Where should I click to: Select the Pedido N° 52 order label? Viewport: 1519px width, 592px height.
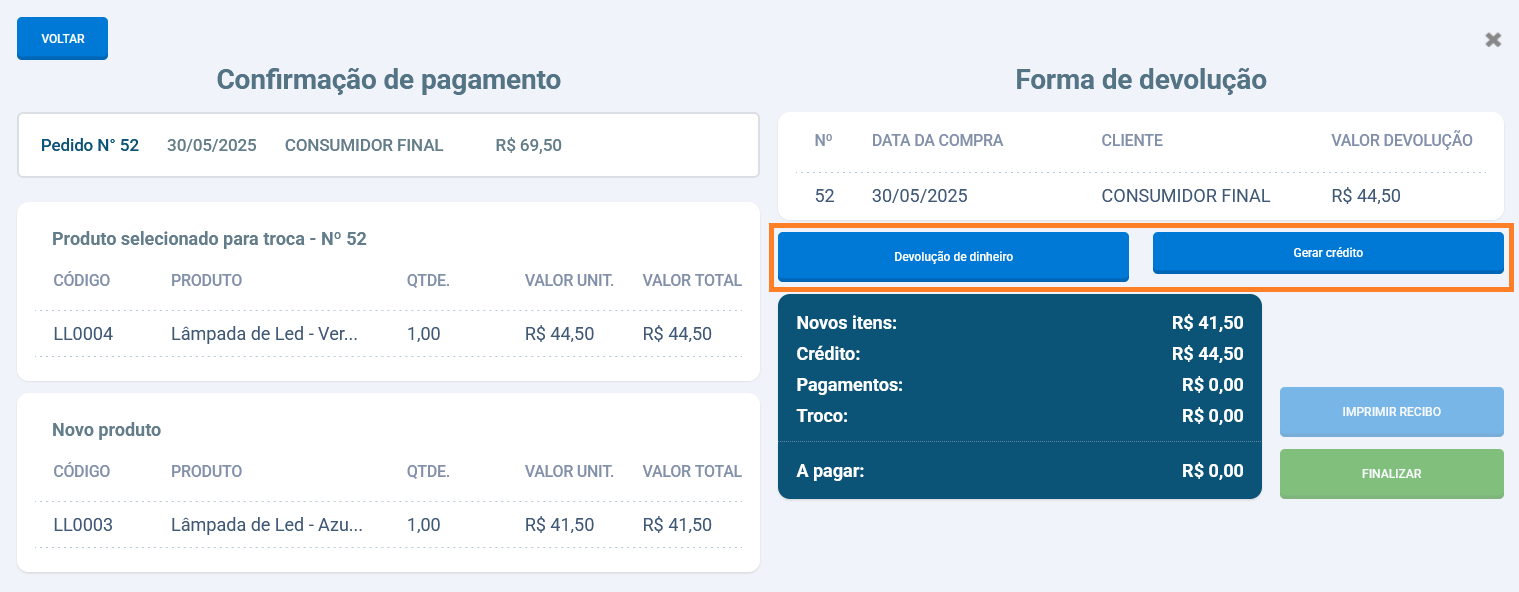click(x=90, y=145)
